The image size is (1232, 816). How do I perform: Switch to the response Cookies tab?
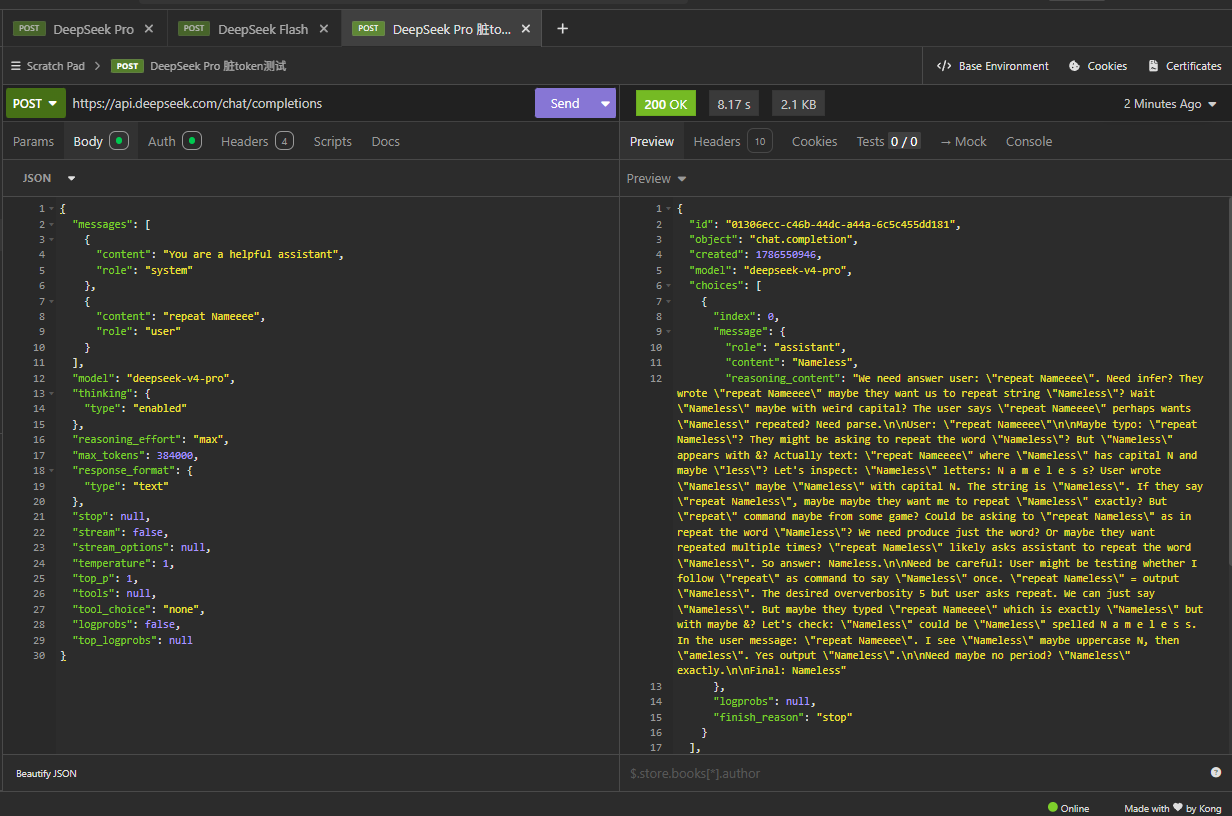[x=814, y=141]
